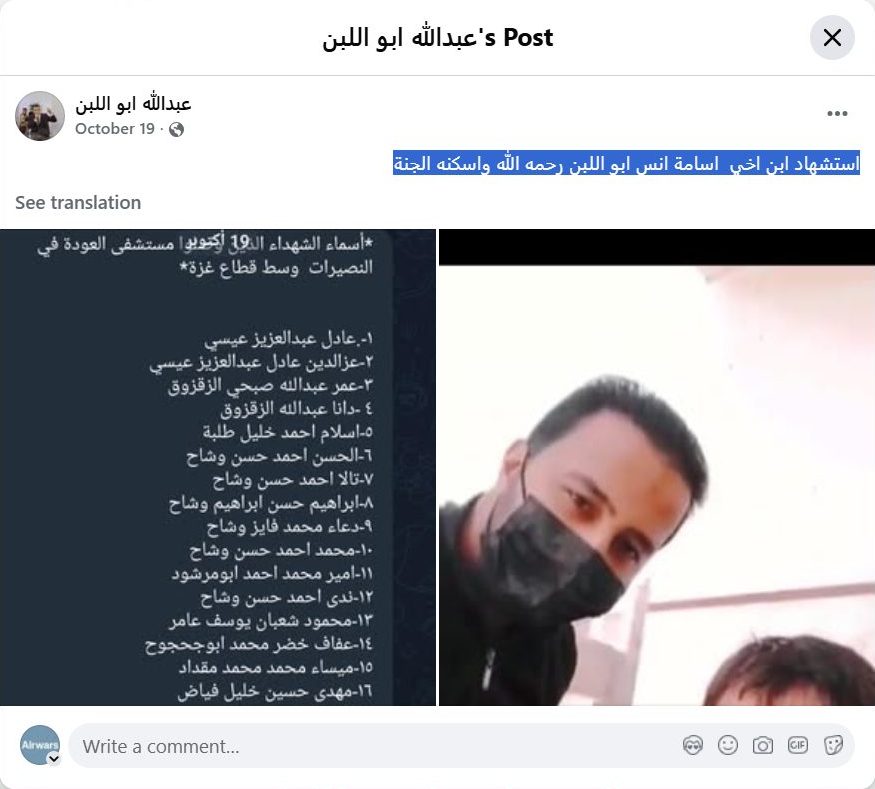The height and width of the screenshot is (789, 875).
Task: Expand commenter identity switcher arrow on avatar
Action: (x=54, y=758)
